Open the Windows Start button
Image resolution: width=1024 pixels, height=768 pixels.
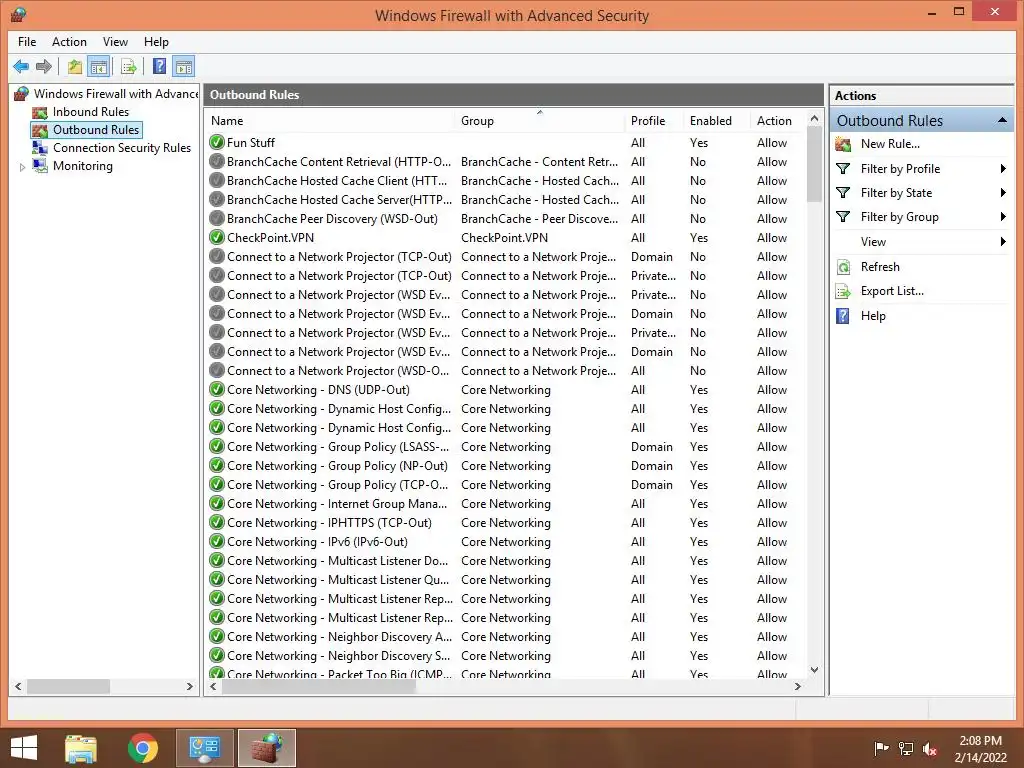(24, 748)
